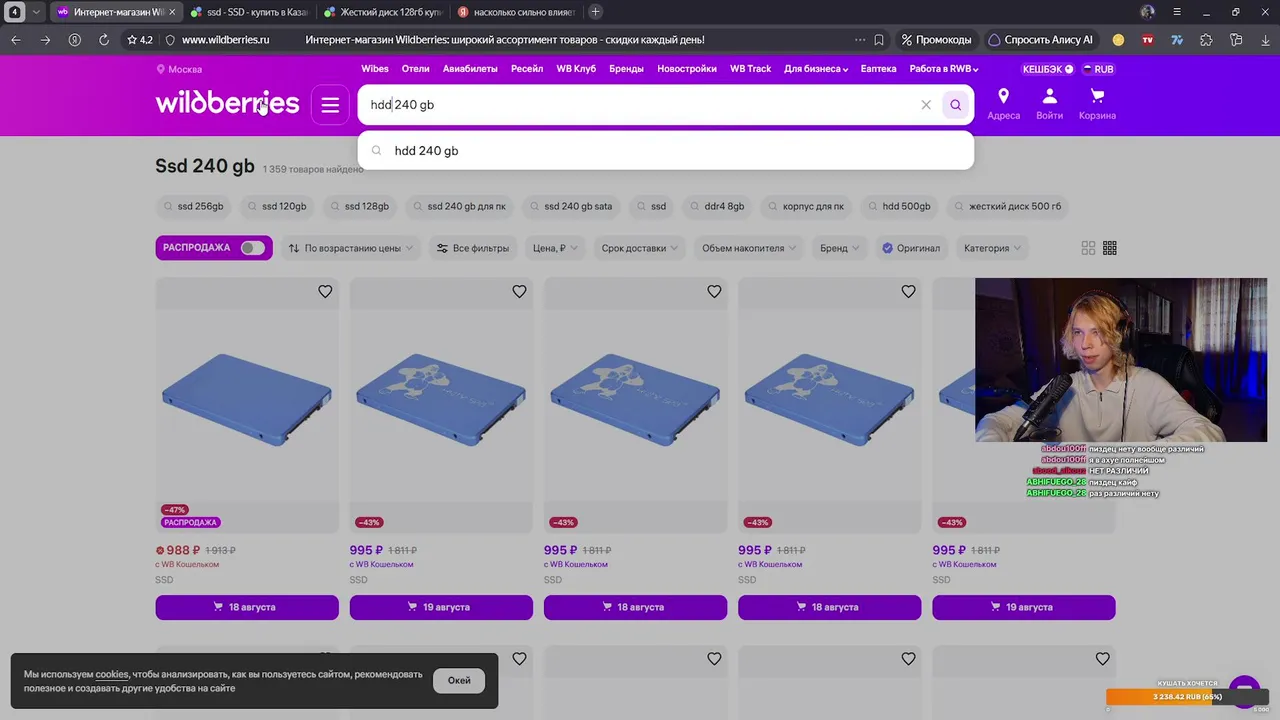The height and width of the screenshot is (720, 1280).
Task: Open WB Track in top navigation
Action: coord(750,69)
